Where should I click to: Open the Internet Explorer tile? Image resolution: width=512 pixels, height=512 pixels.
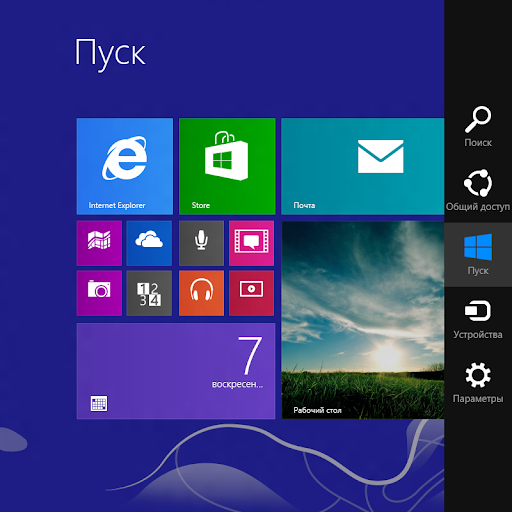tap(125, 166)
